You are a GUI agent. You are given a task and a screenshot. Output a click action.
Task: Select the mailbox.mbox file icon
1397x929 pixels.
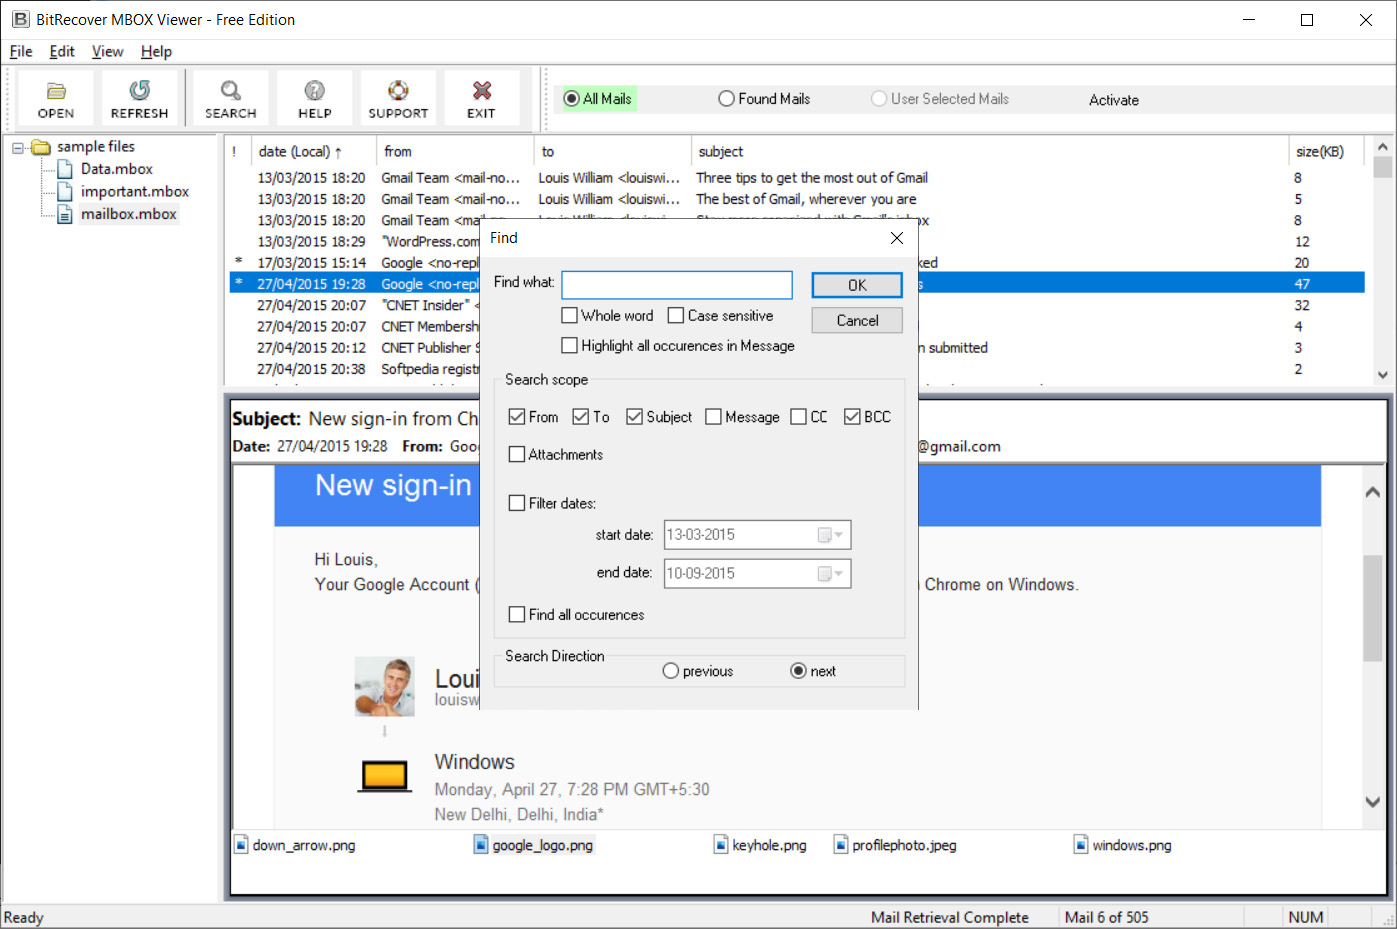(x=65, y=214)
